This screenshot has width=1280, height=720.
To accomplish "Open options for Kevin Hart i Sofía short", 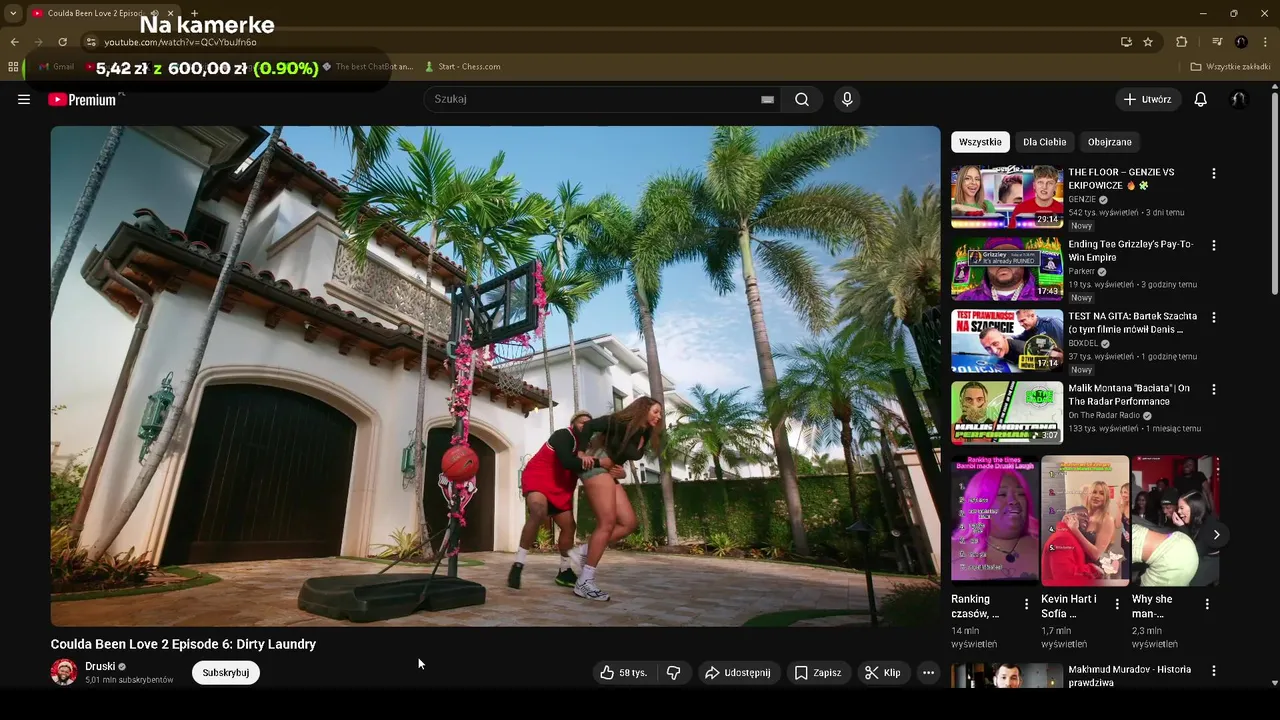I will tap(1117, 604).
